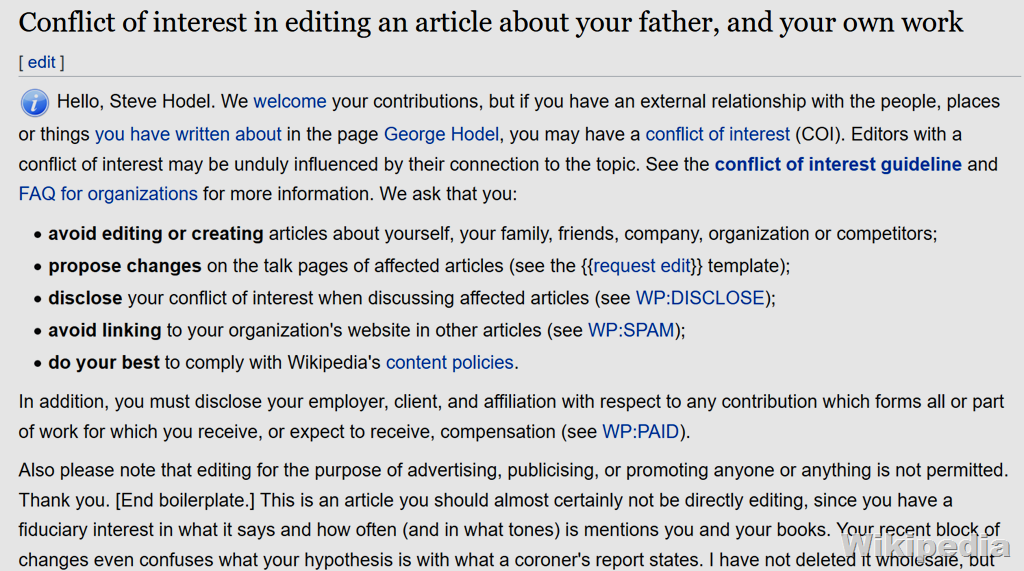Click the 'Hello, Steve Hodel' greeting text
This screenshot has width=1024, height=571.
pos(135,102)
